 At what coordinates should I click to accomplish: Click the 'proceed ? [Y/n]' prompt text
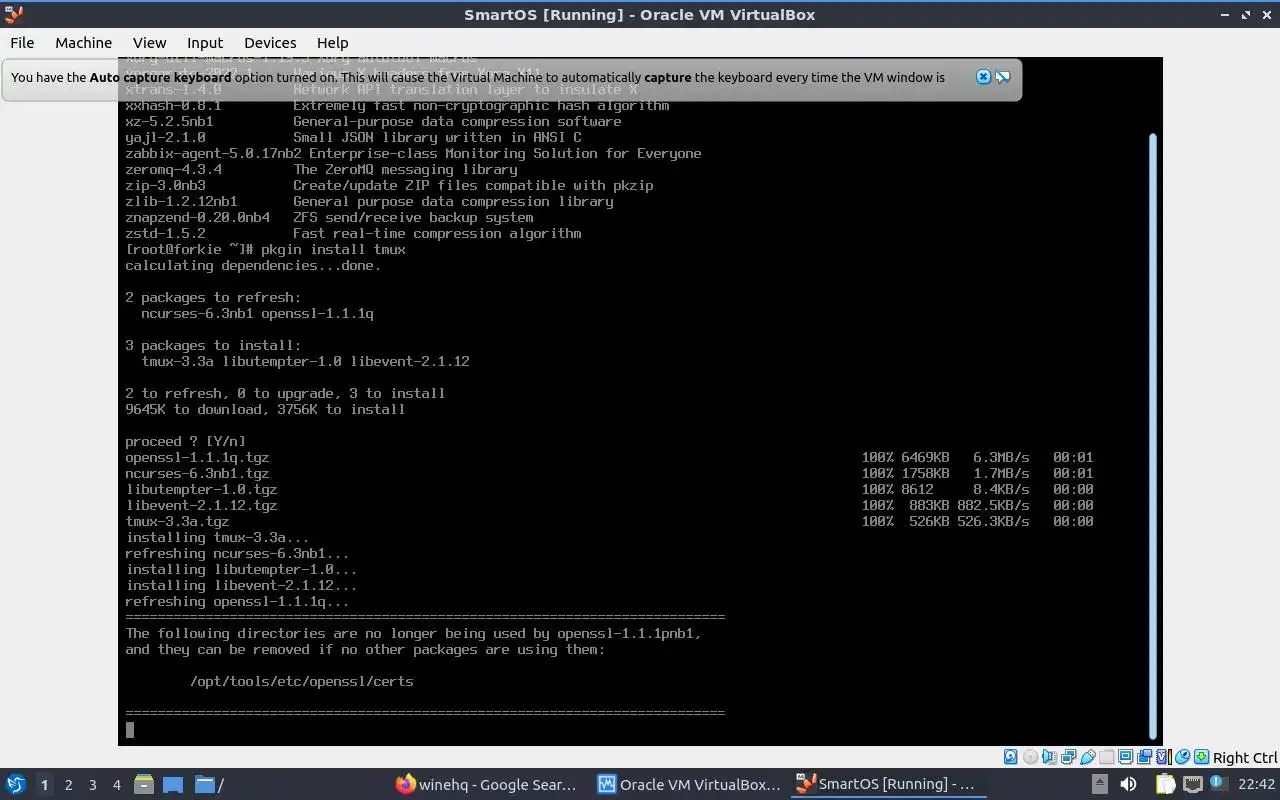185,441
